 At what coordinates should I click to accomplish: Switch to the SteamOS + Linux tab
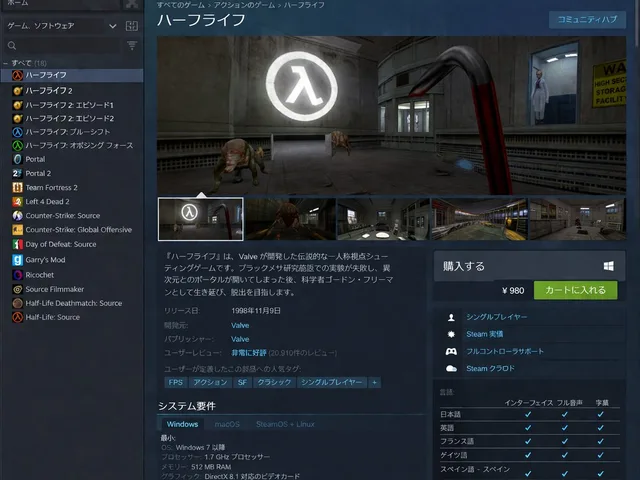click(x=285, y=424)
